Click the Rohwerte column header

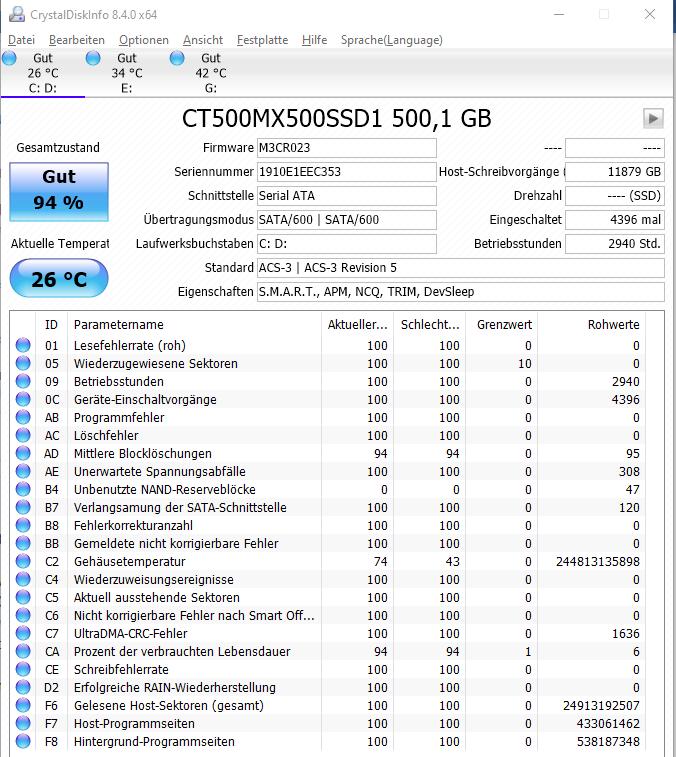(x=591, y=324)
